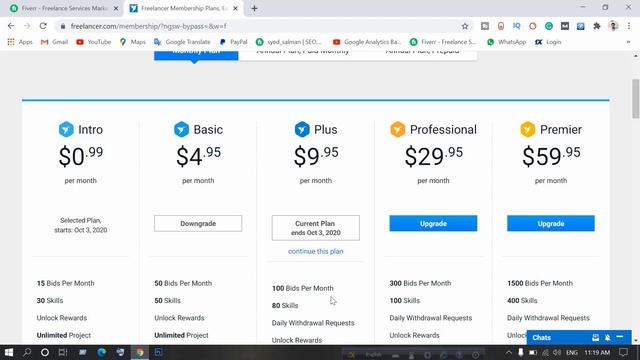Open the Google Translate bookmark
The width and height of the screenshot is (640, 360).
tap(182, 42)
